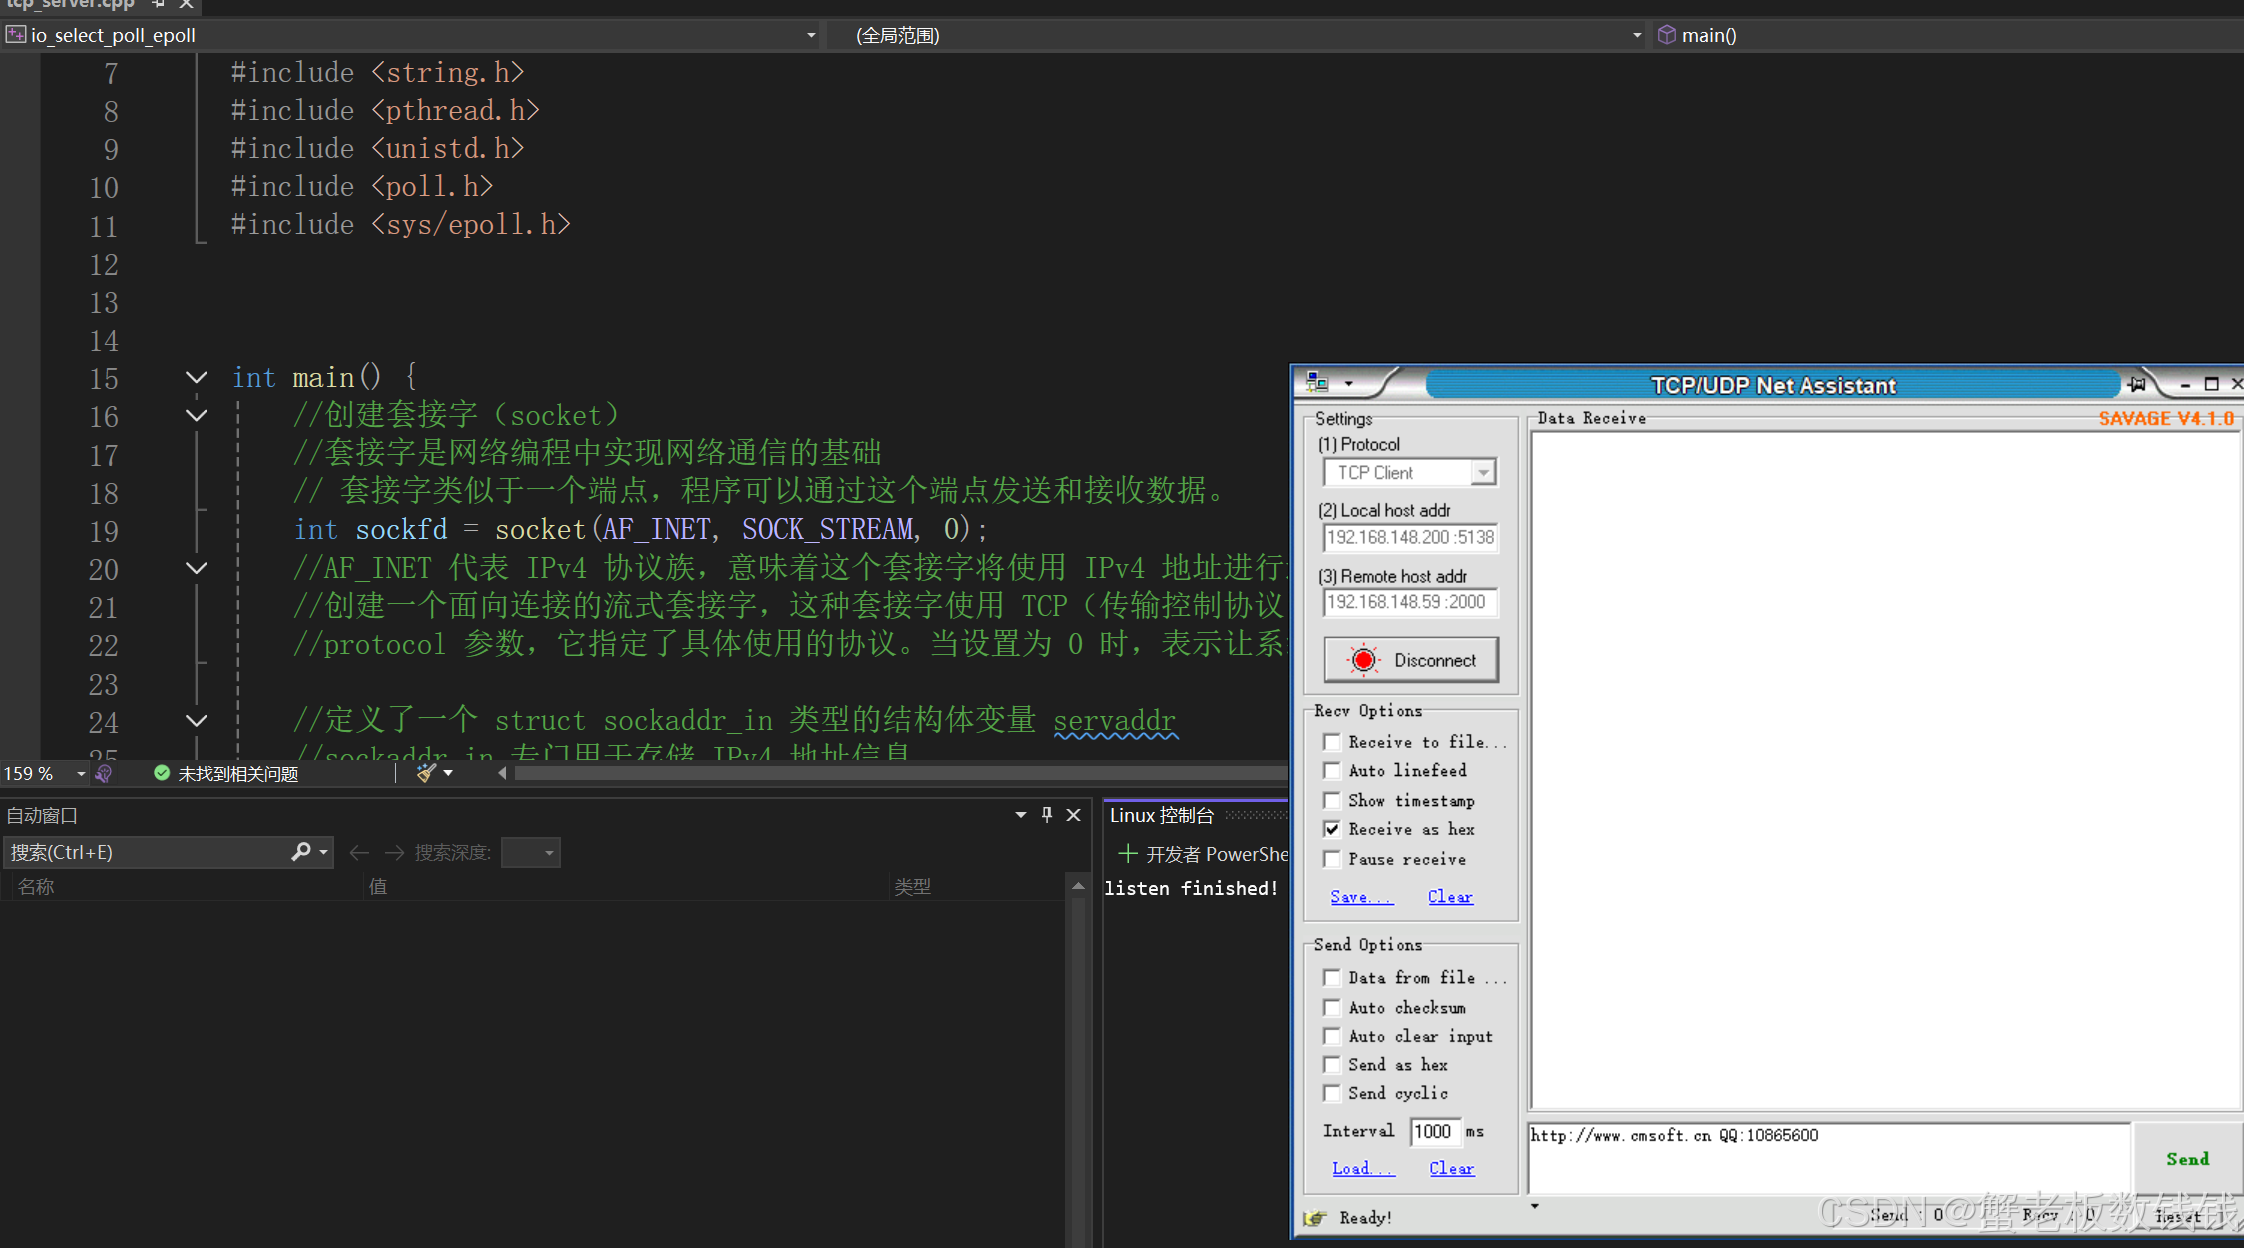The height and width of the screenshot is (1248, 2244).
Task: Click the Interval 1000 ms input field
Action: [x=1434, y=1131]
